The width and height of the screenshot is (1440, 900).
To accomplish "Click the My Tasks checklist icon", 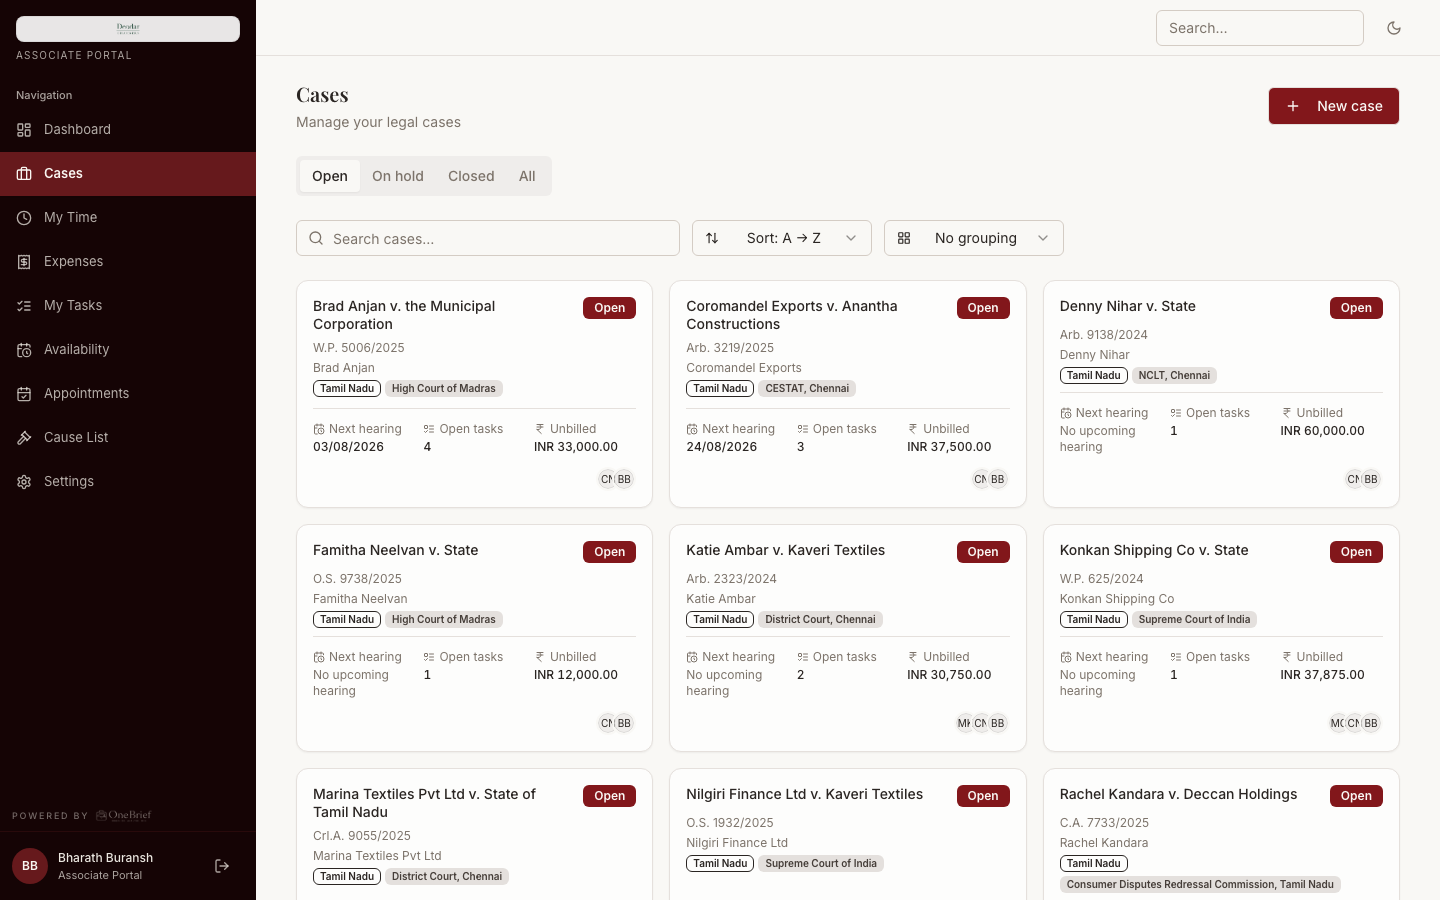I will [24, 306].
